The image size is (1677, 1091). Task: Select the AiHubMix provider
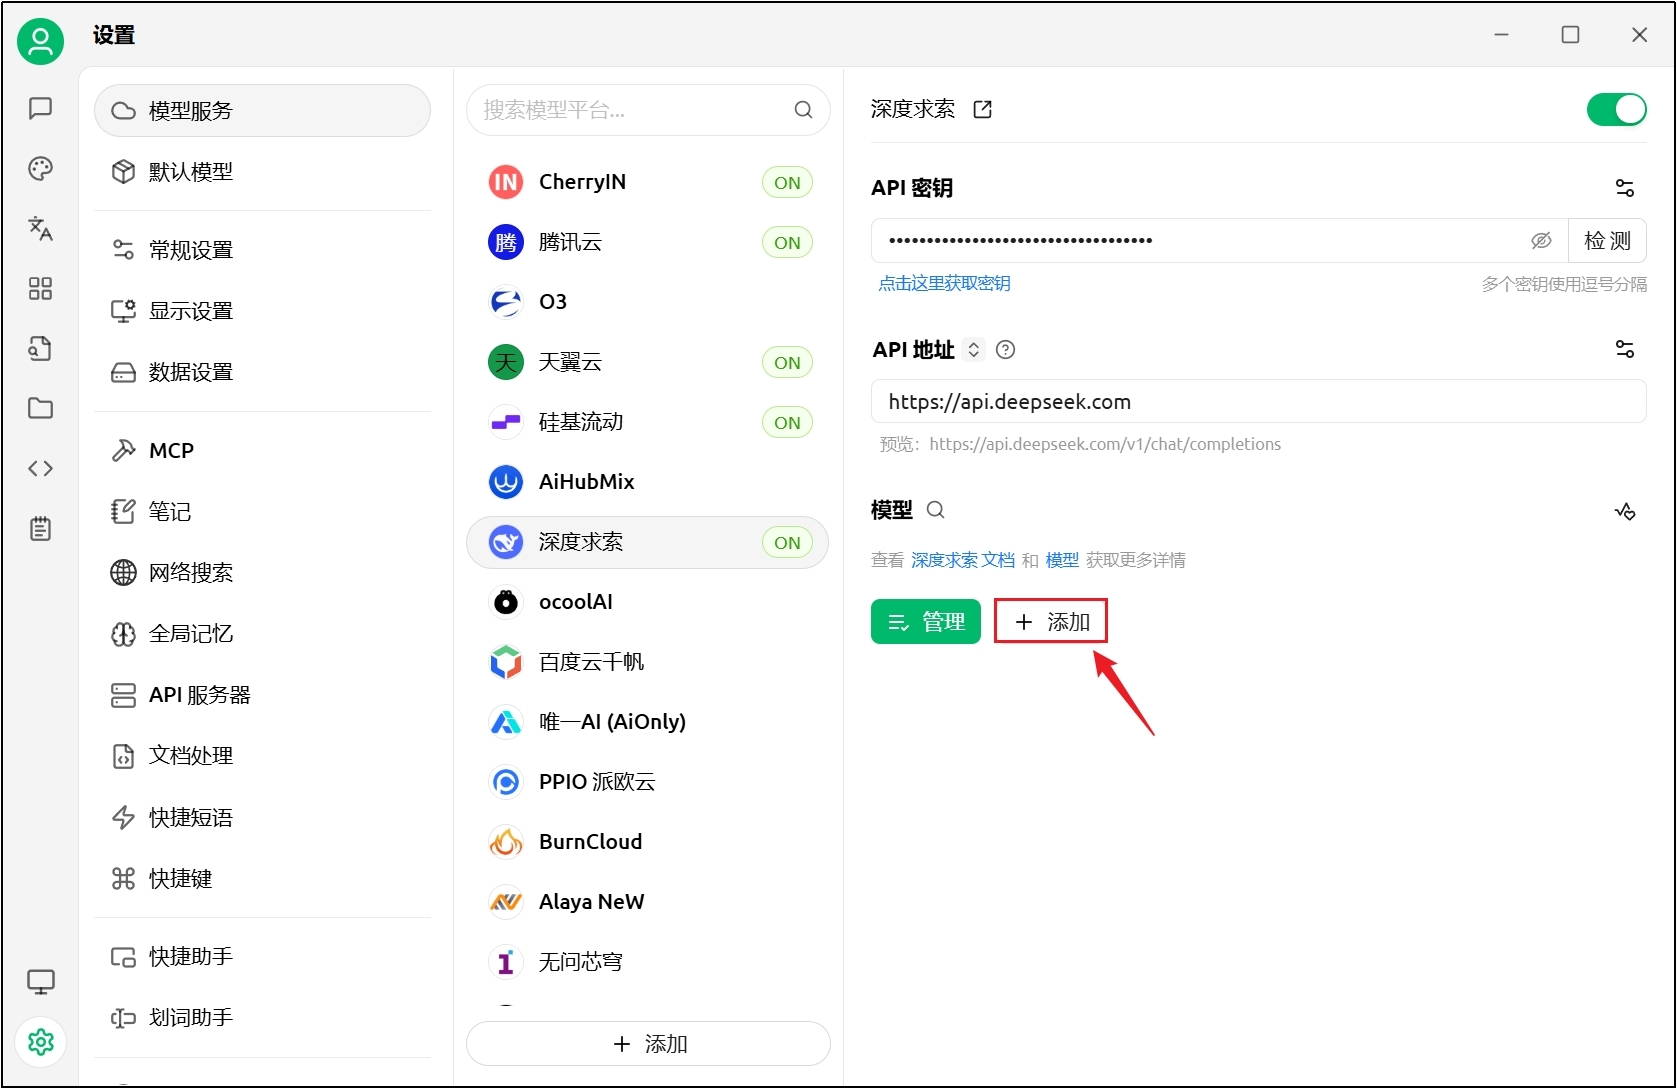coord(648,482)
